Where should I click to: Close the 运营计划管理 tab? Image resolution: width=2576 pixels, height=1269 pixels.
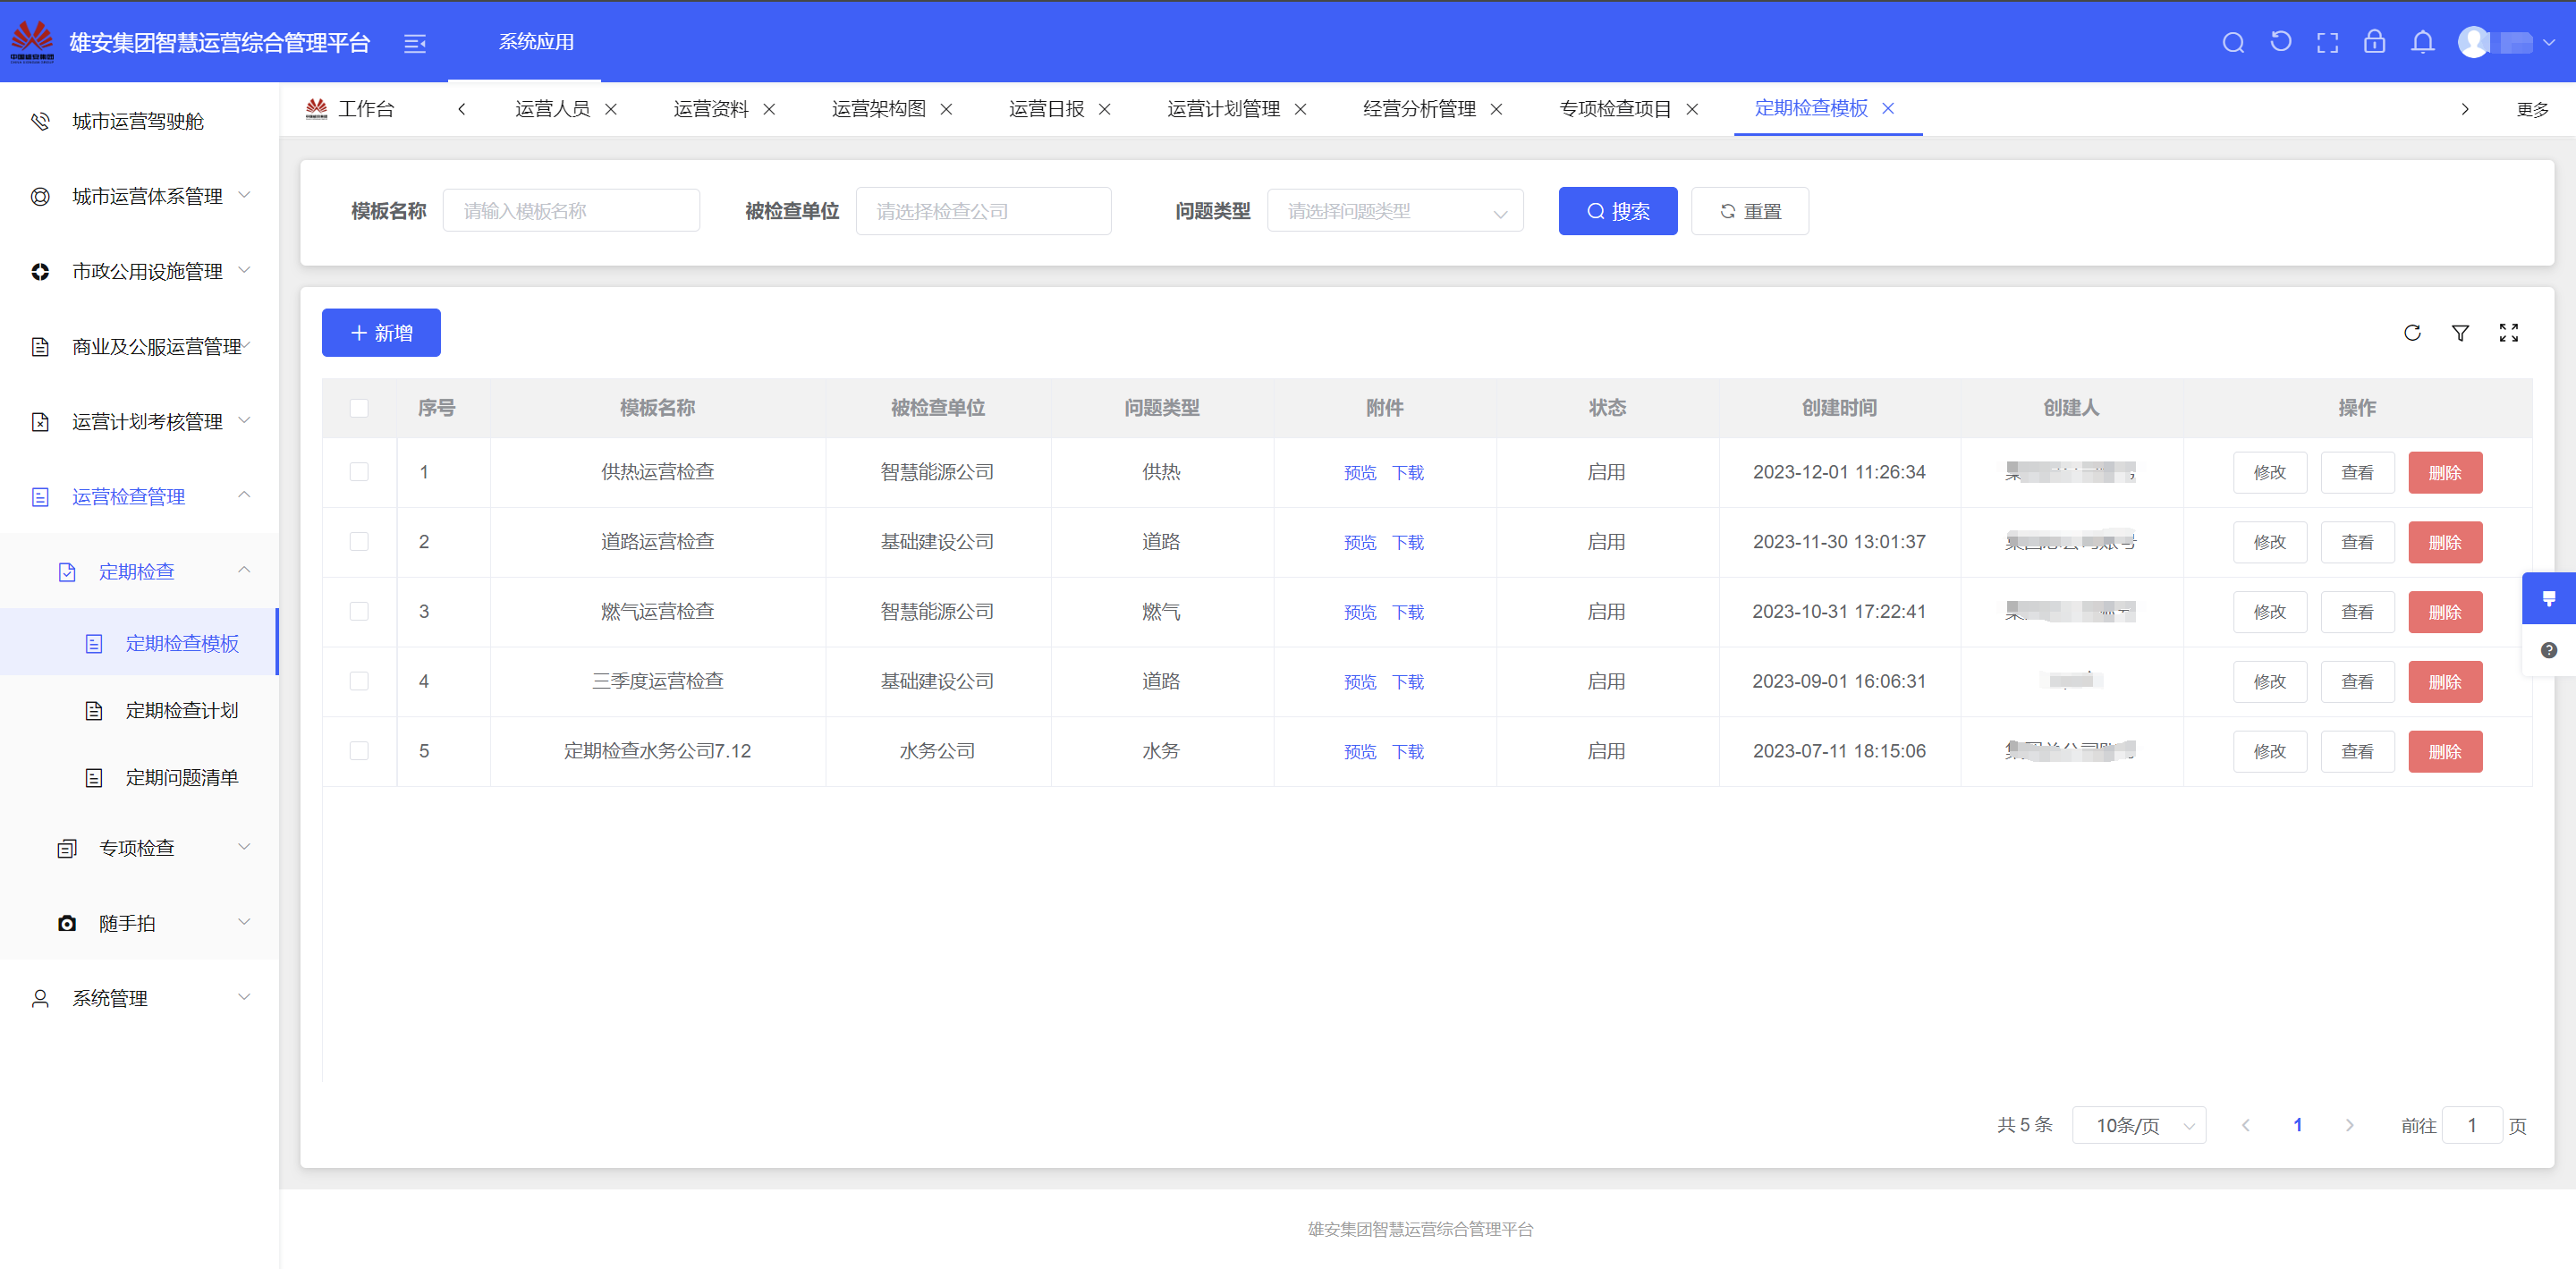(1301, 109)
